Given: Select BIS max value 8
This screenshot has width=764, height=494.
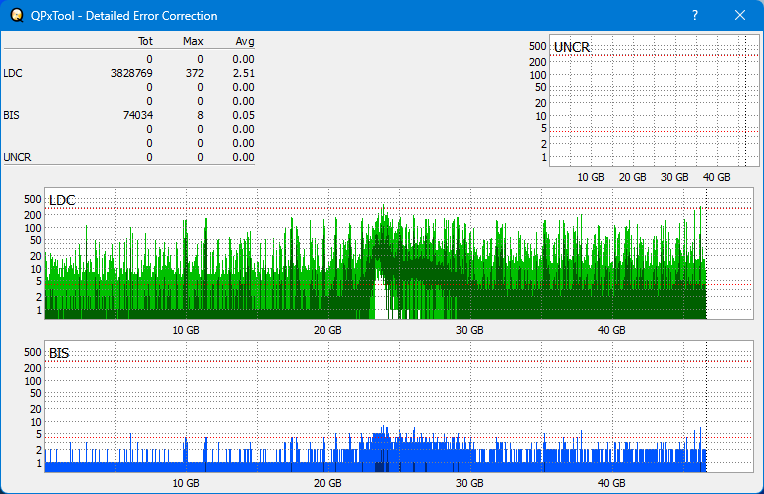Looking at the screenshot, I should (x=200, y=115).
